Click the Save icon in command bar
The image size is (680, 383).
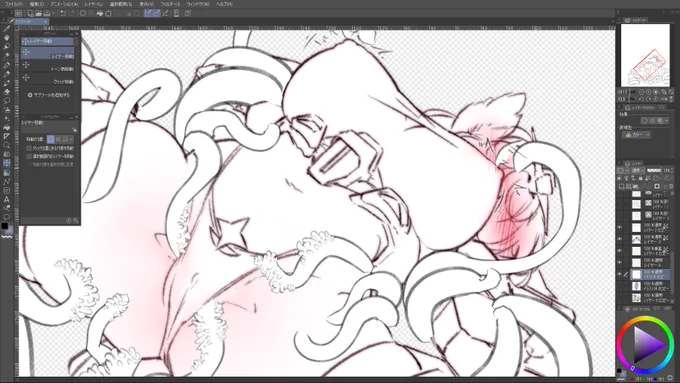47,13
